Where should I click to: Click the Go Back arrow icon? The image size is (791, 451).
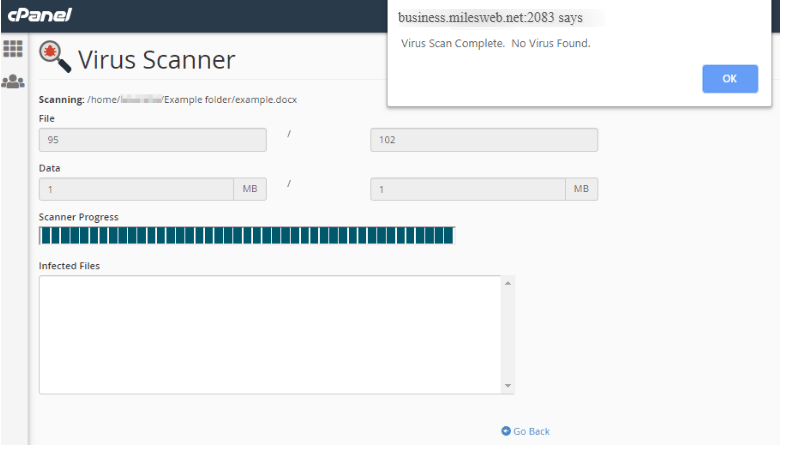(506, 431)
